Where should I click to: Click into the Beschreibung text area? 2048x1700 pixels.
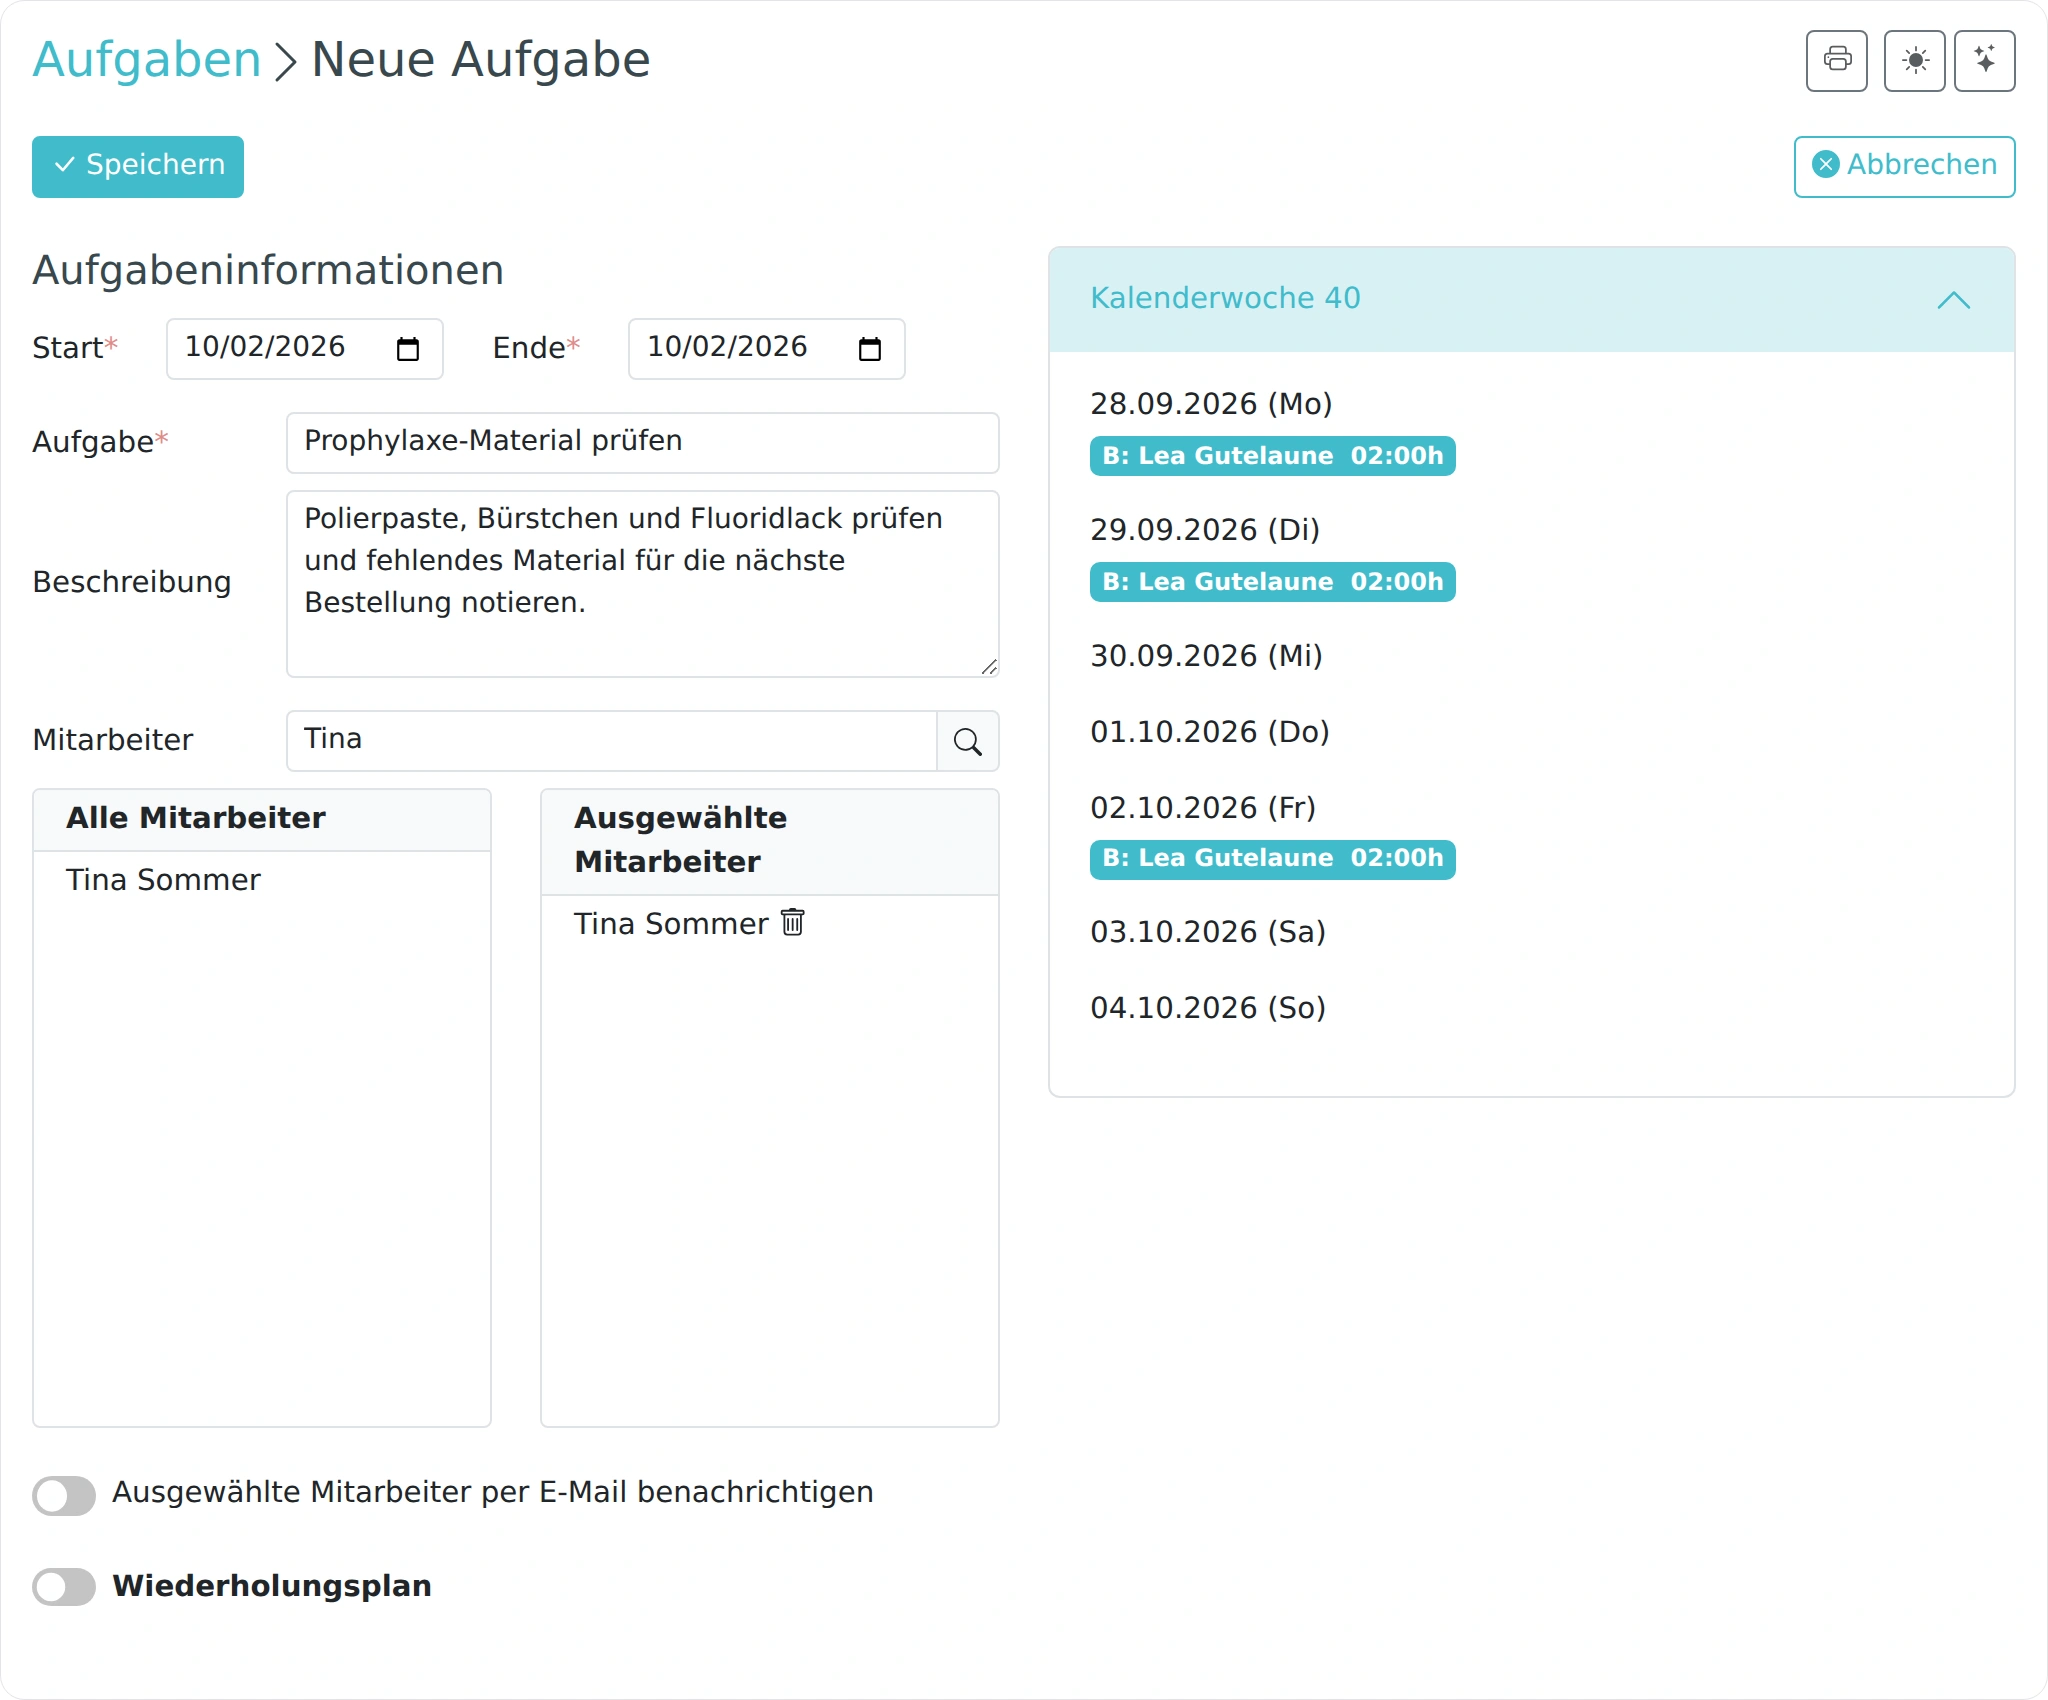click(x=643, y=584)
